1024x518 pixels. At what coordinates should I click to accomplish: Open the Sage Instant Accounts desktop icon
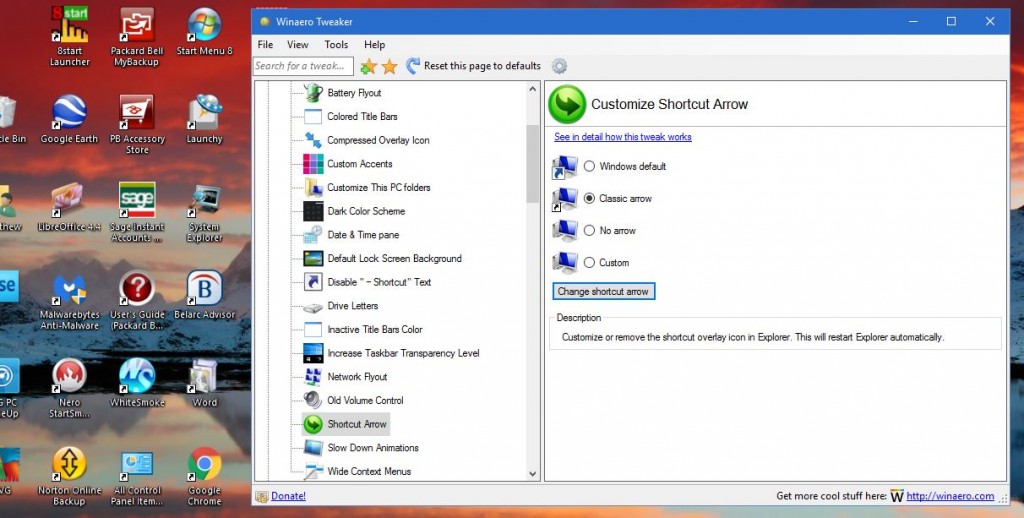click(x=136, y=212)
